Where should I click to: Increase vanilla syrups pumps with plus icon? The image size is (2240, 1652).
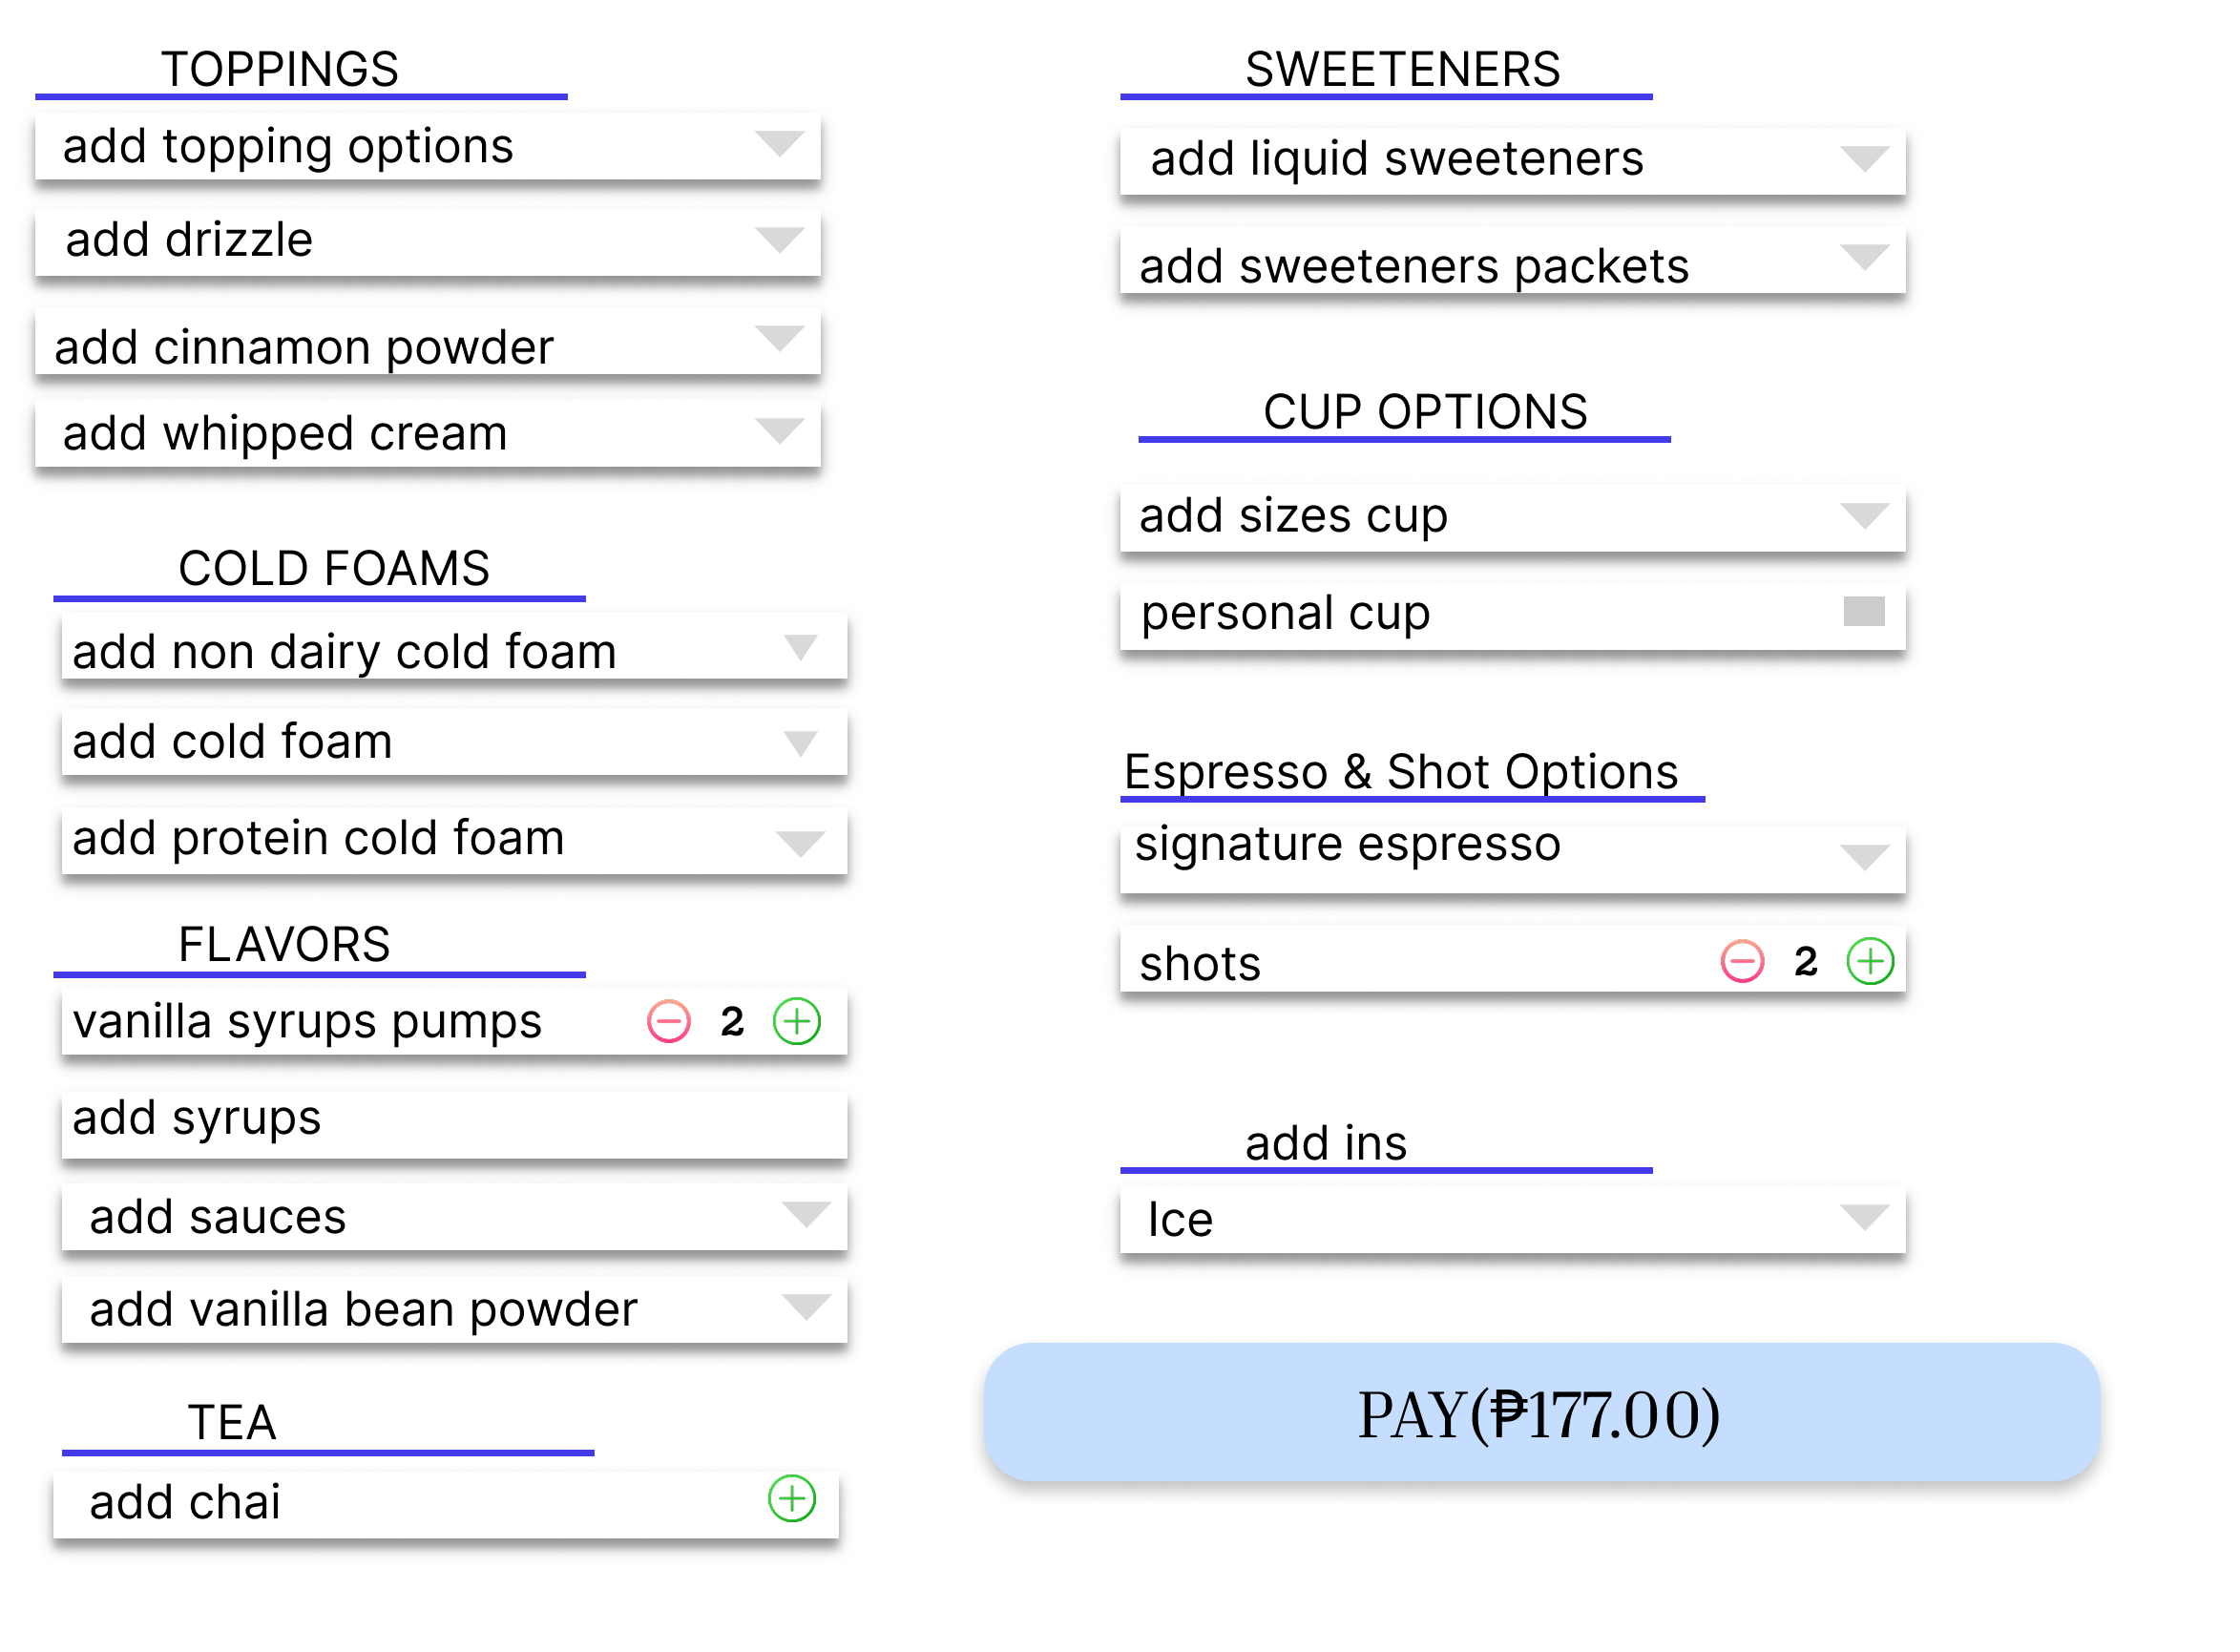pos(795,1022)
